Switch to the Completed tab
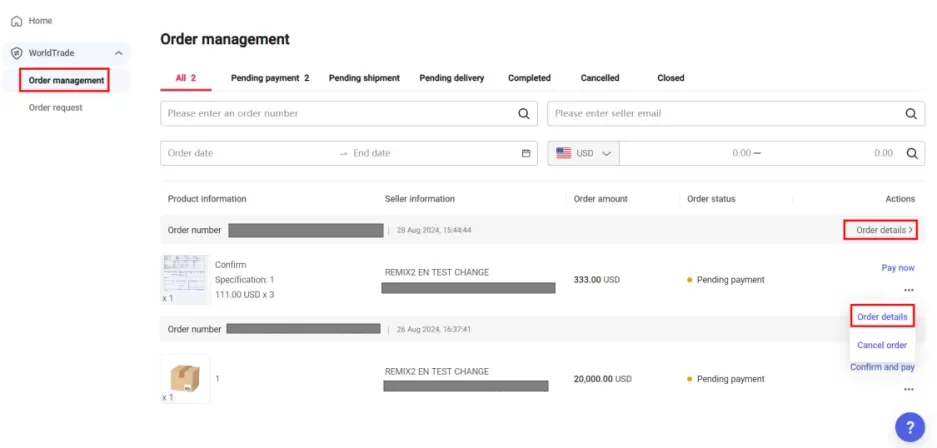This screenshot has height=448, width=937. 529,78
